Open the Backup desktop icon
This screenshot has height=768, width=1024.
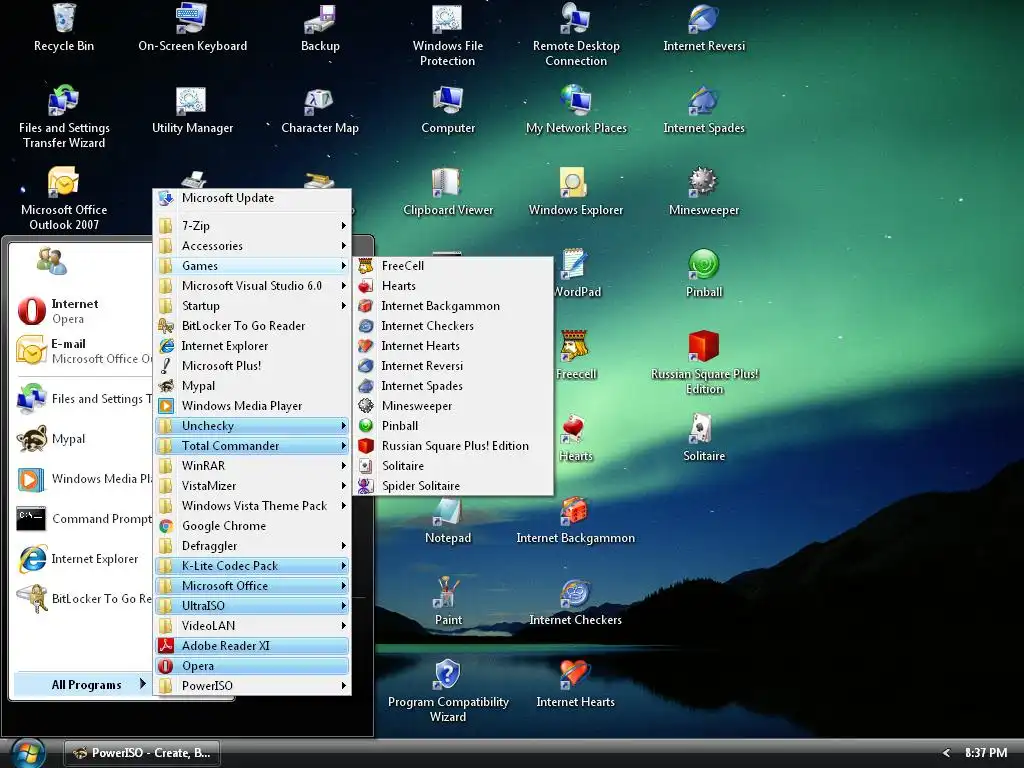(320, 27)
